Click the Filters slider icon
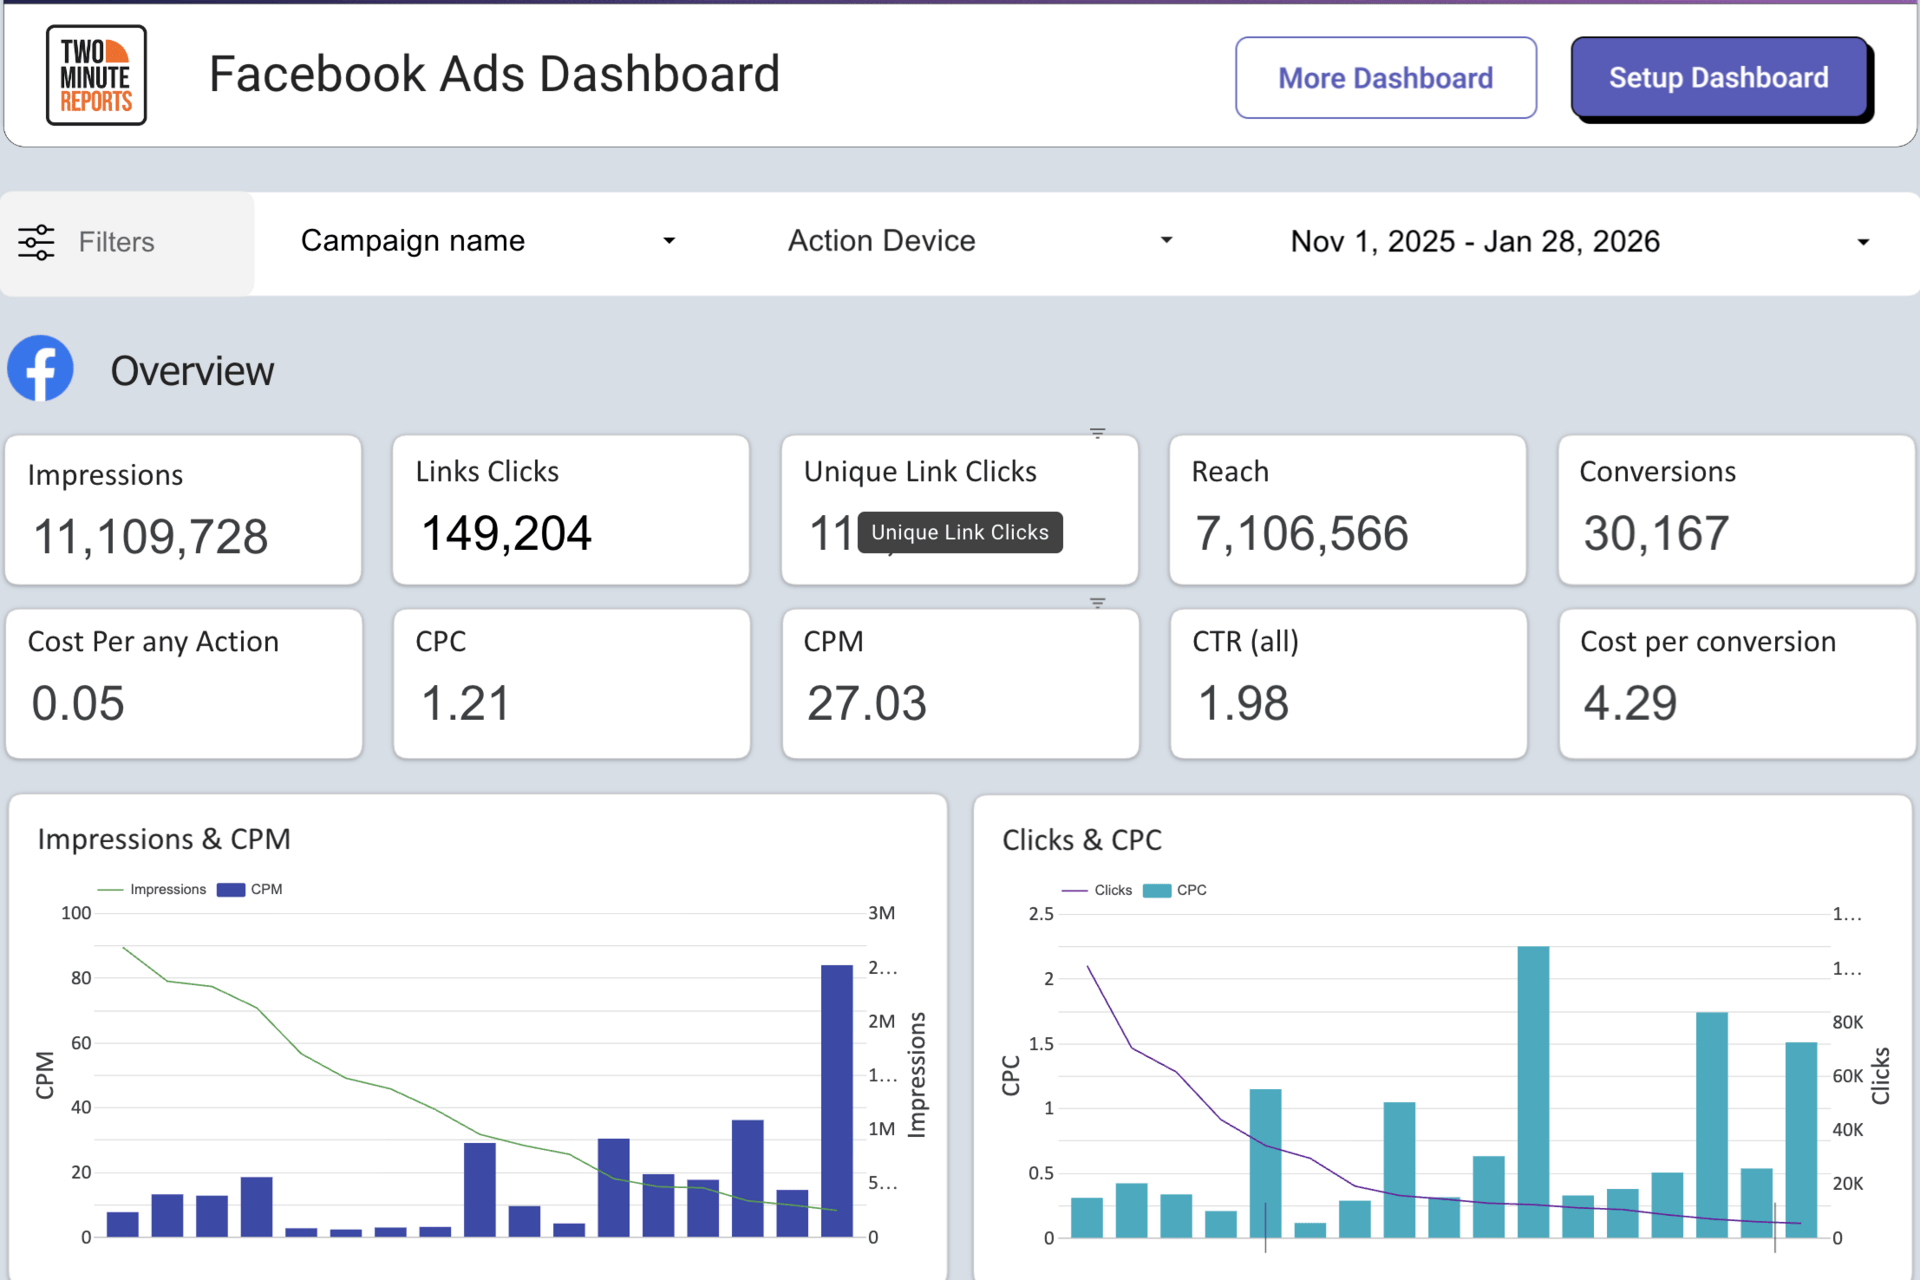Screen dimensions: 1920x1280 click(37, 242)
